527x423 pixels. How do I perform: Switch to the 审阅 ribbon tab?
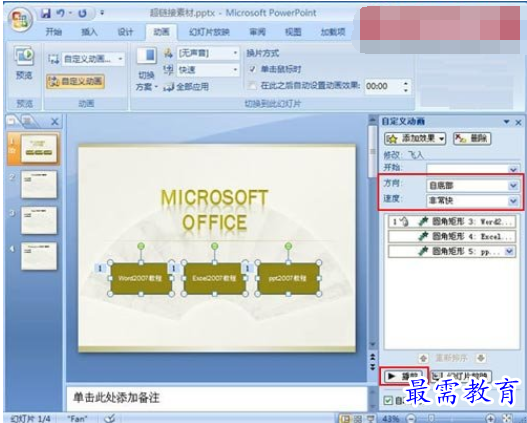257,32
